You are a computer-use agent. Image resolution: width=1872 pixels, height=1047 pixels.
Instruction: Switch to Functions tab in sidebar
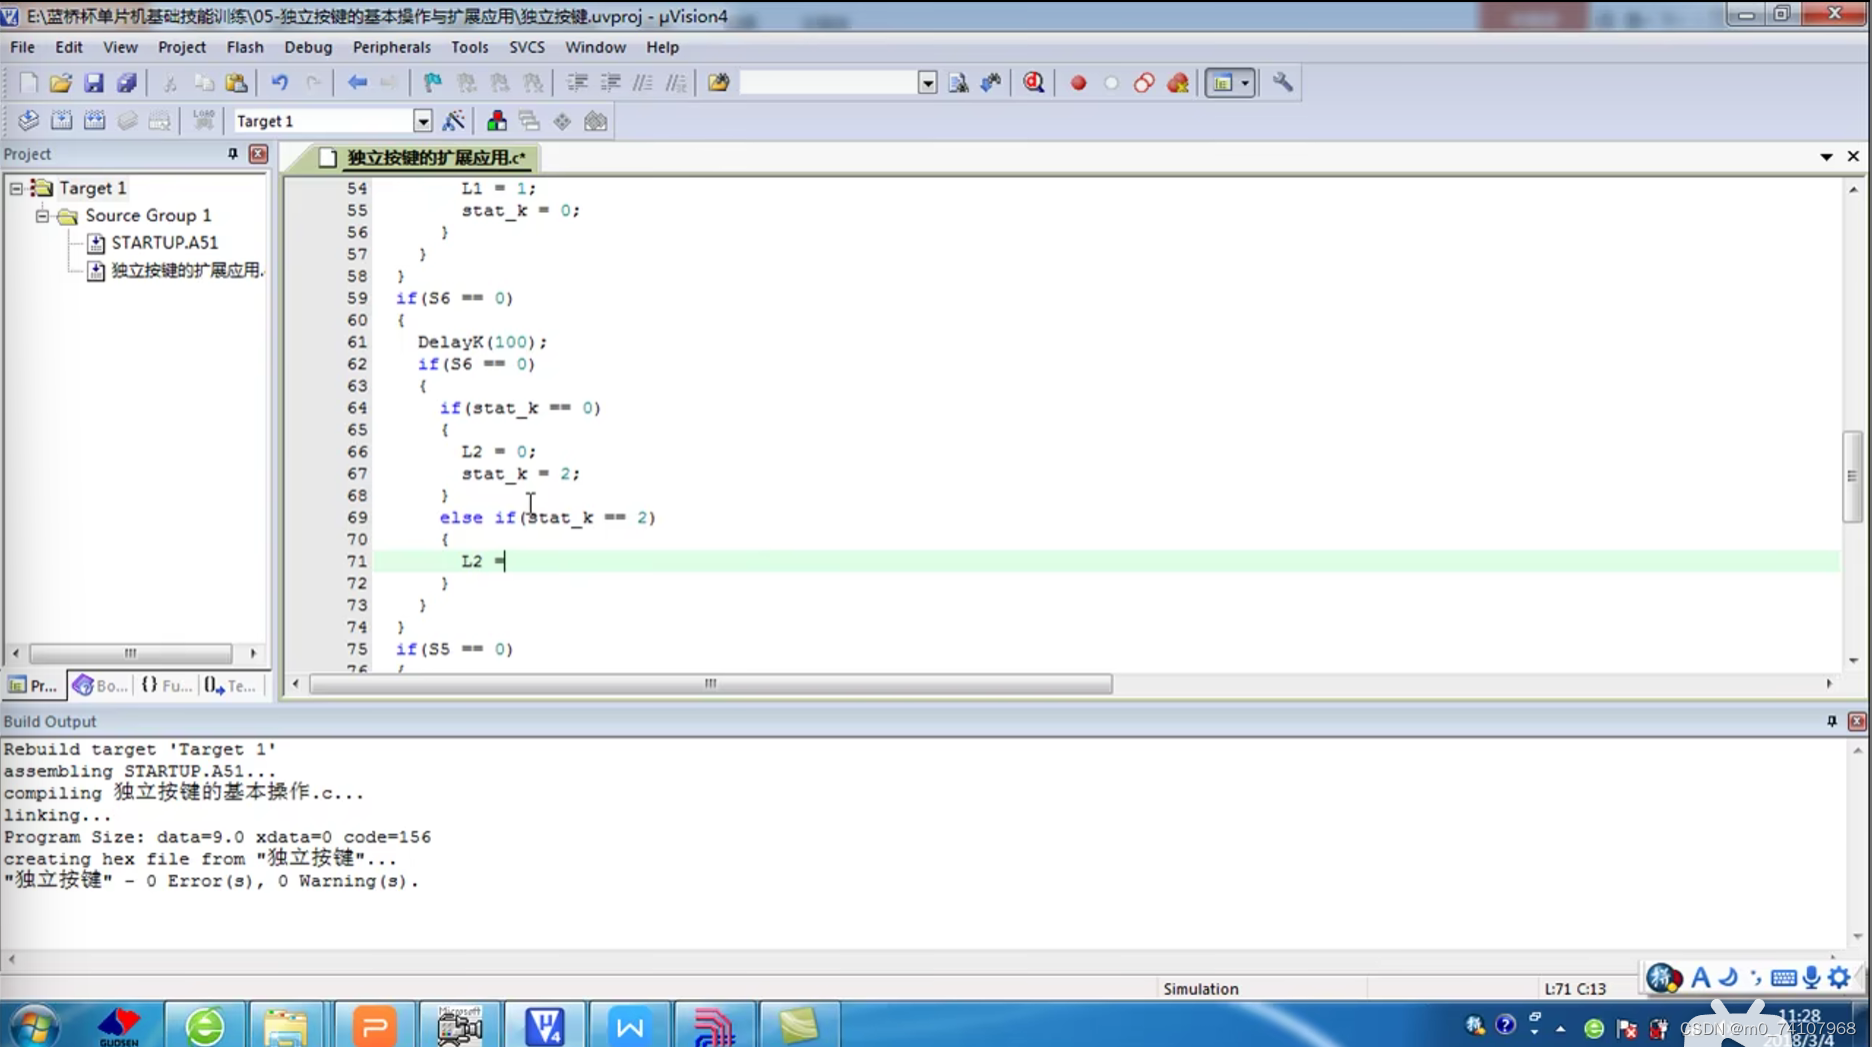coord(166,685)
